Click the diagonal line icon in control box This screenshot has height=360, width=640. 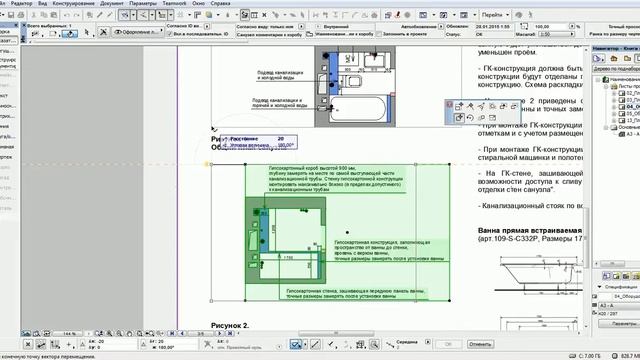[x=315, y=344]
